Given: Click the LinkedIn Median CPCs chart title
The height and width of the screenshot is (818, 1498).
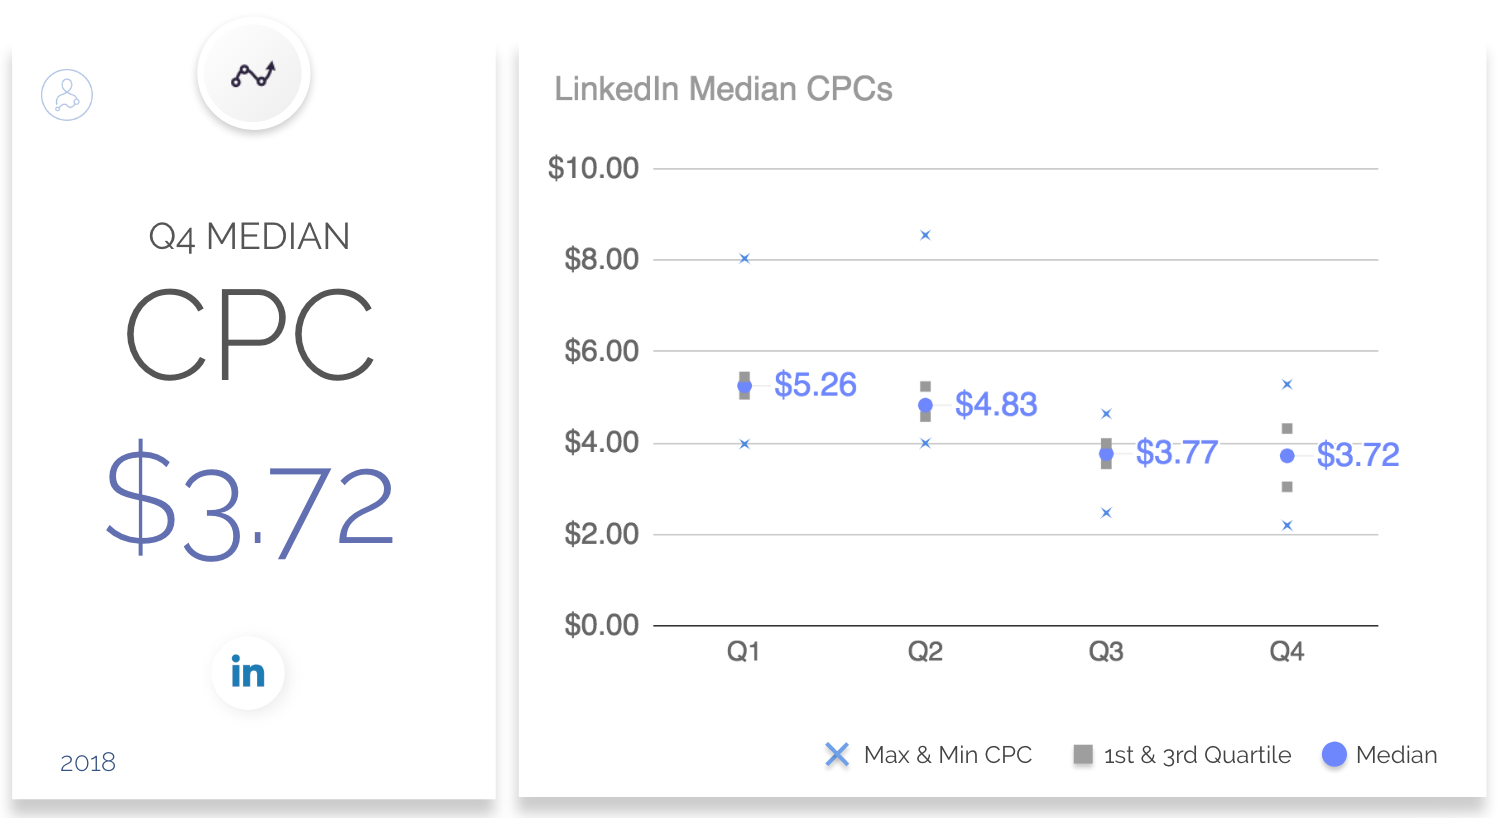Looking at the screenshot, I should click(723, 89).
